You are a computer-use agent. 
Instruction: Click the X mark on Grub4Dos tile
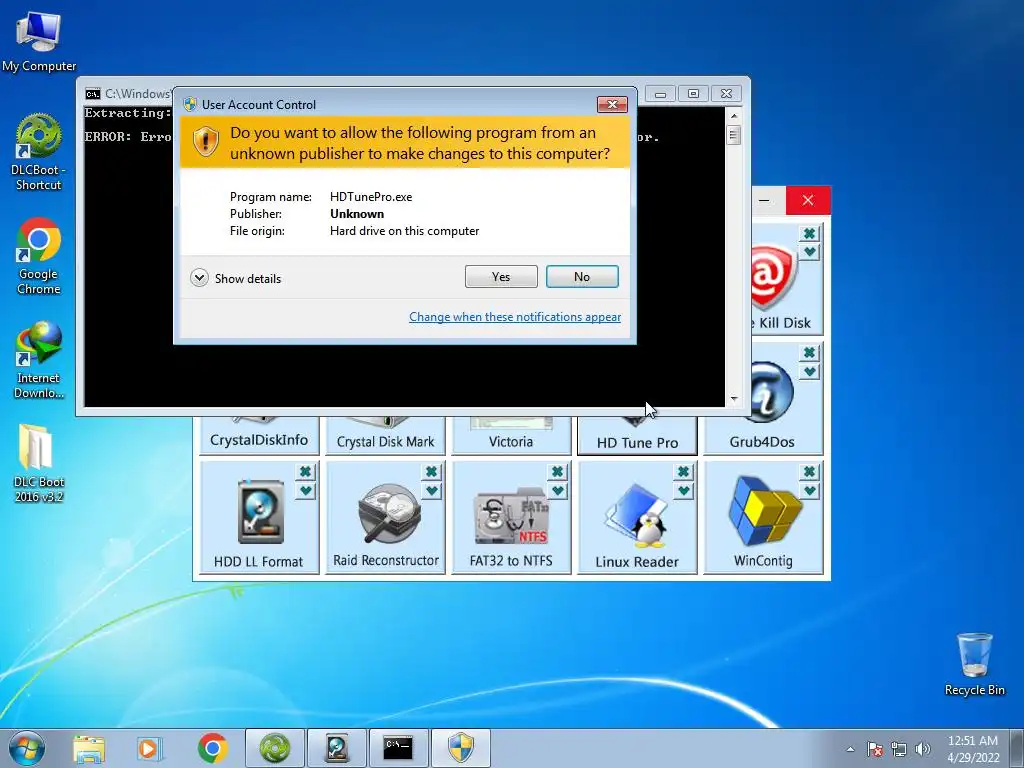809,353
